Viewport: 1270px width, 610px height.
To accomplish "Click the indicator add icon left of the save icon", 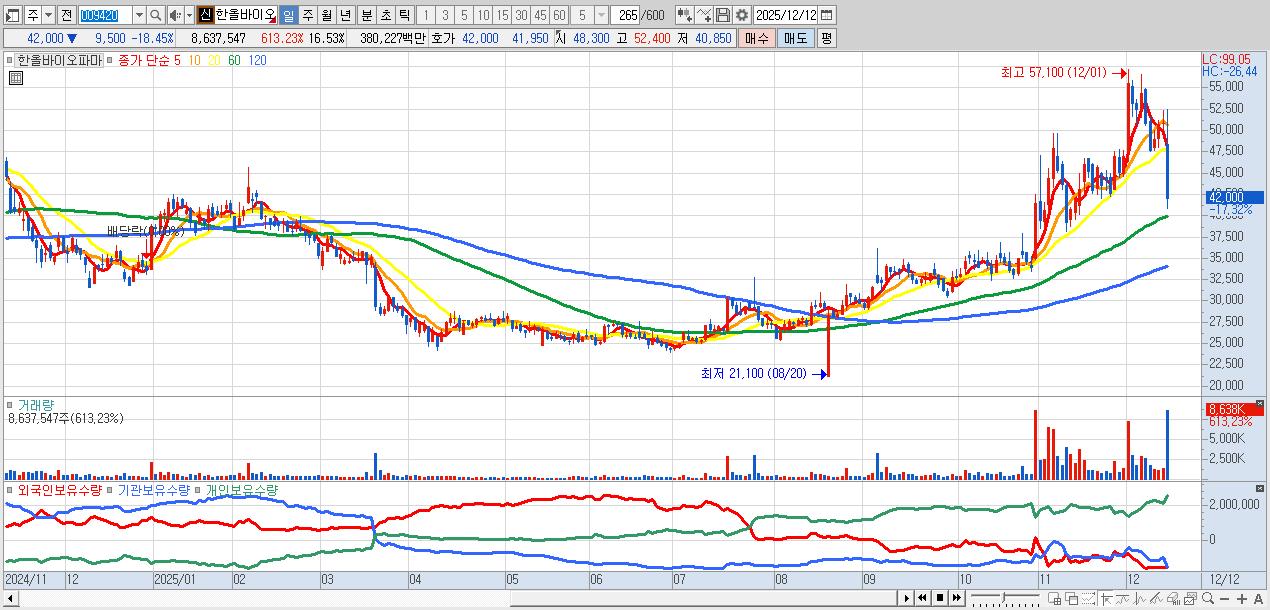I will [685, 15].
